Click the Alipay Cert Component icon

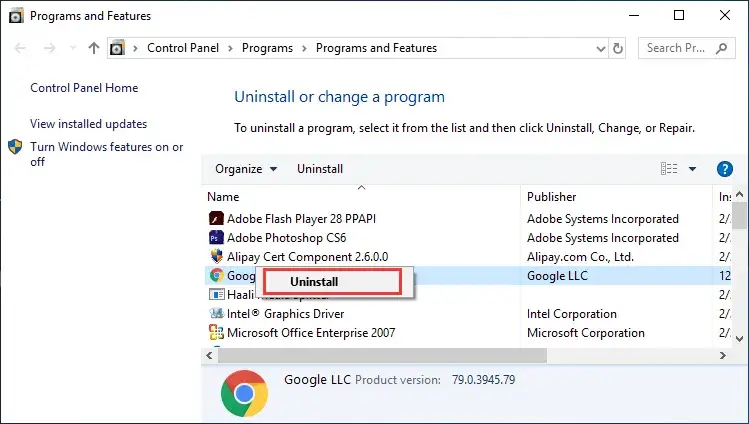point(216,257)
